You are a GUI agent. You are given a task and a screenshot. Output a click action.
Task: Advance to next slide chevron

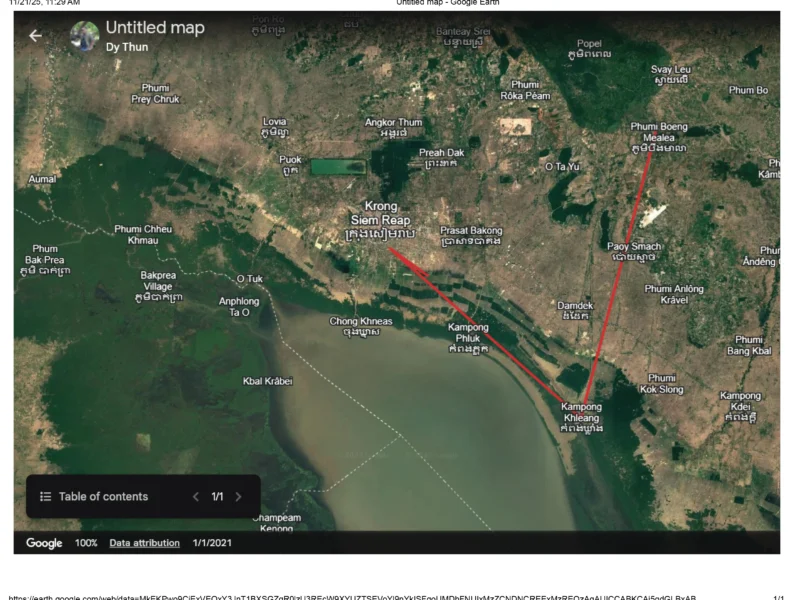click(x=238, y=496)
